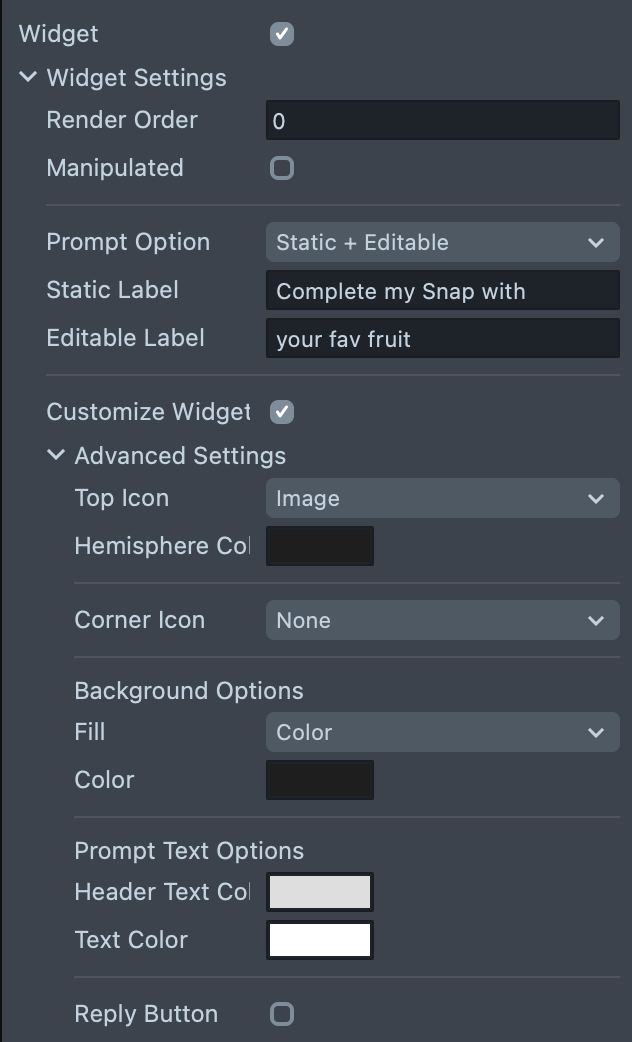The height and width of the screenshot is (1042, 632).
Task: Click the Static Label text field
Action: pos(442,291)
